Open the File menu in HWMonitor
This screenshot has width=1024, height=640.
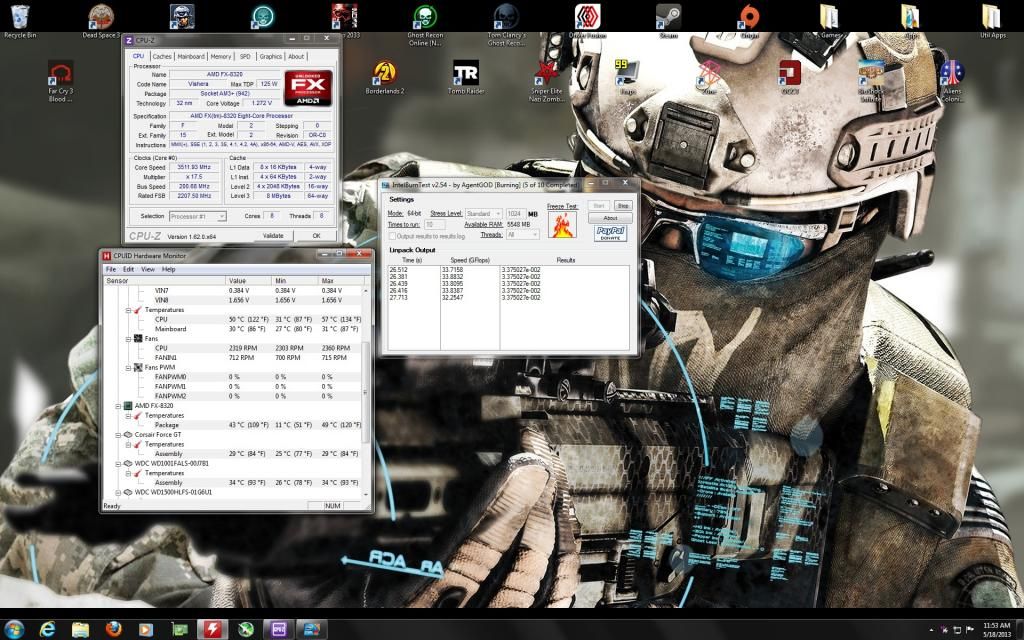pyautogui.click(x=111, y=269)
